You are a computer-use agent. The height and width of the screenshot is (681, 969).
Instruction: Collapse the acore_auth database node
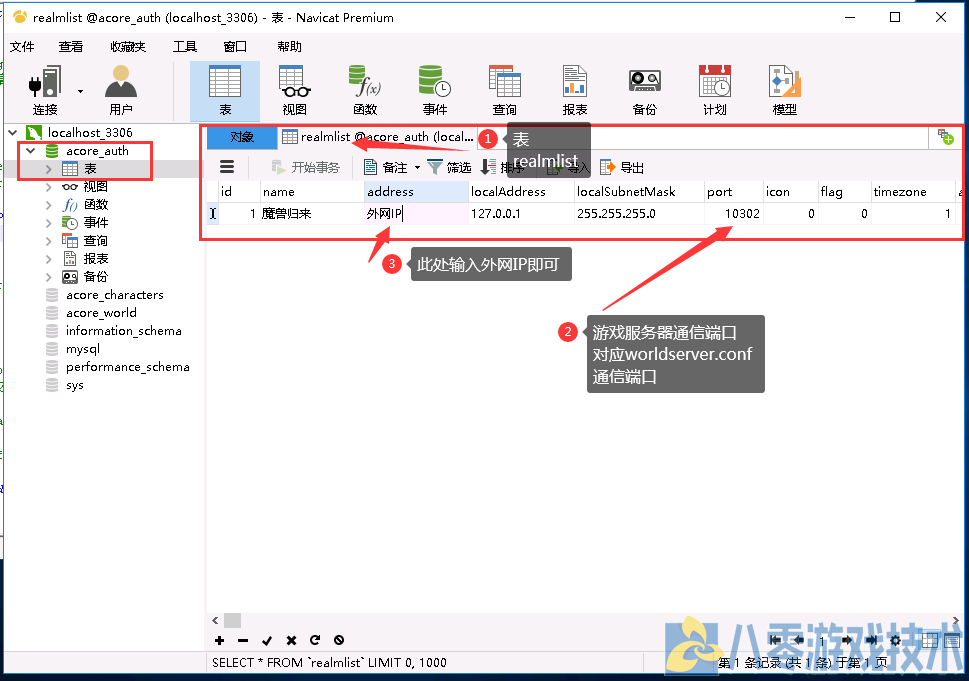coord(31,151)
